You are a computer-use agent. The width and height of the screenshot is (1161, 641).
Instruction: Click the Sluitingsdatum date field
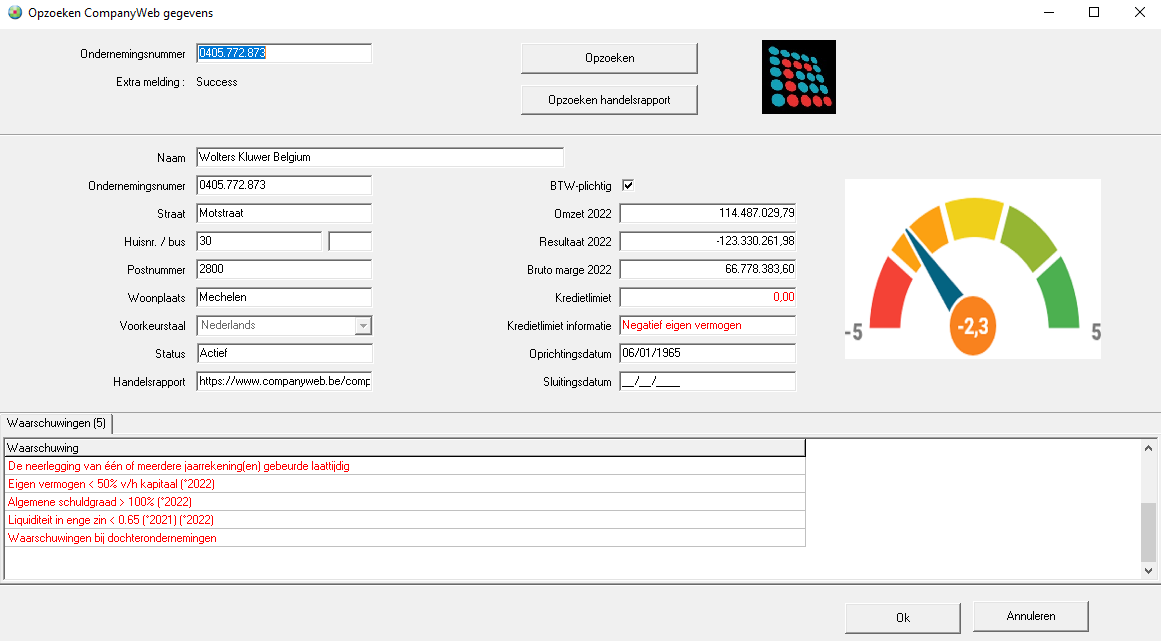707,381
